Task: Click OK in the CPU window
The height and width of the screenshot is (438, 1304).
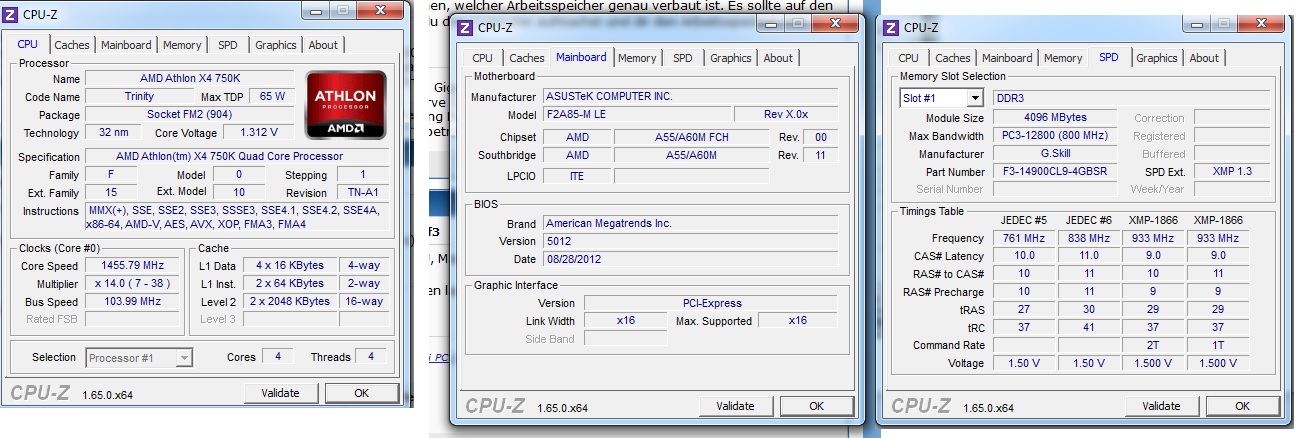Action: pos(361,393)
